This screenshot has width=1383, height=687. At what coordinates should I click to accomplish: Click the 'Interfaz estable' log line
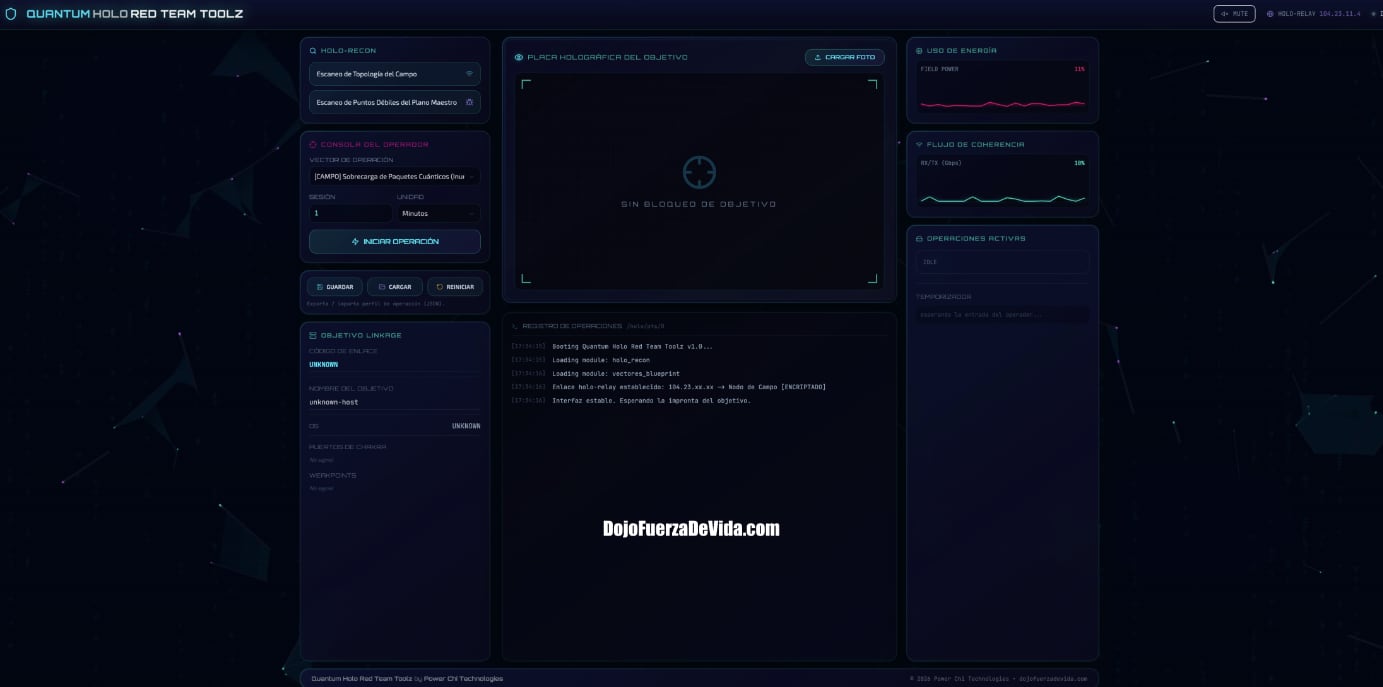tap(651, 400)
